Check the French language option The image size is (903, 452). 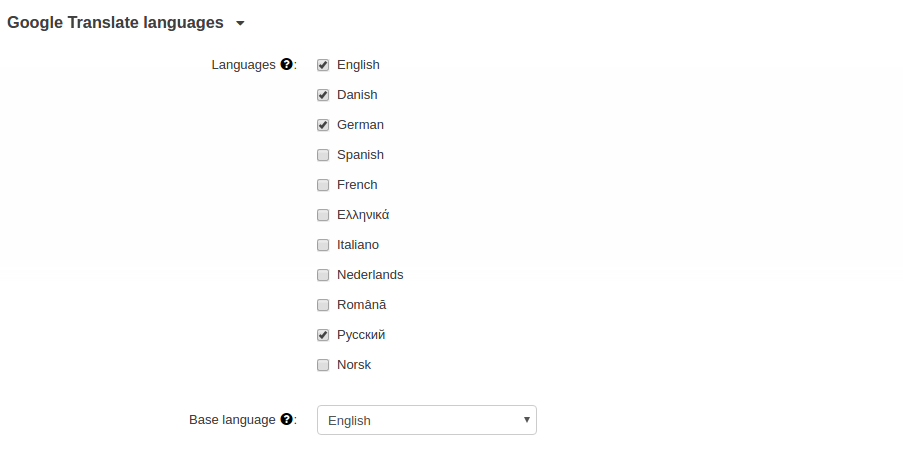click(x=323, y=185)
